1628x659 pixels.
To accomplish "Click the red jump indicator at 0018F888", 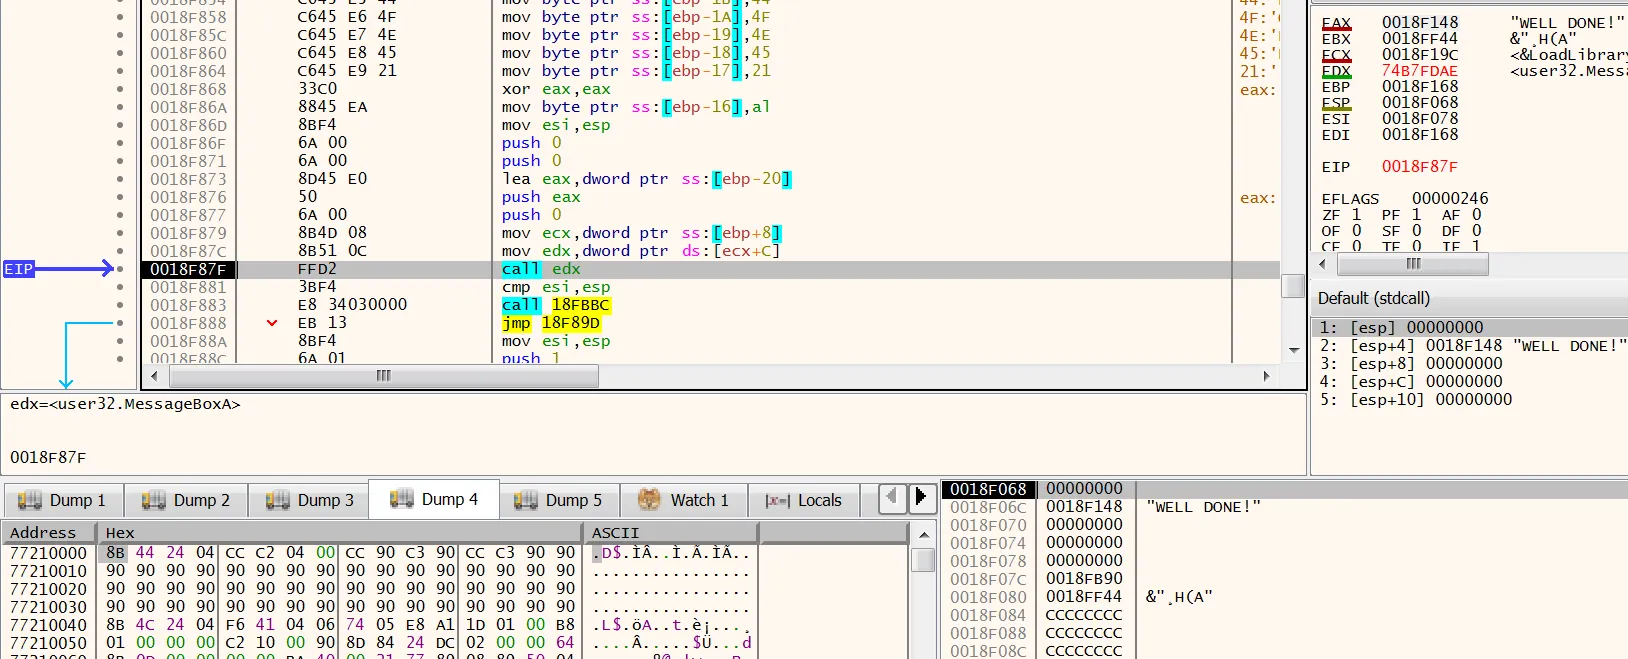I will coord(272,323).
